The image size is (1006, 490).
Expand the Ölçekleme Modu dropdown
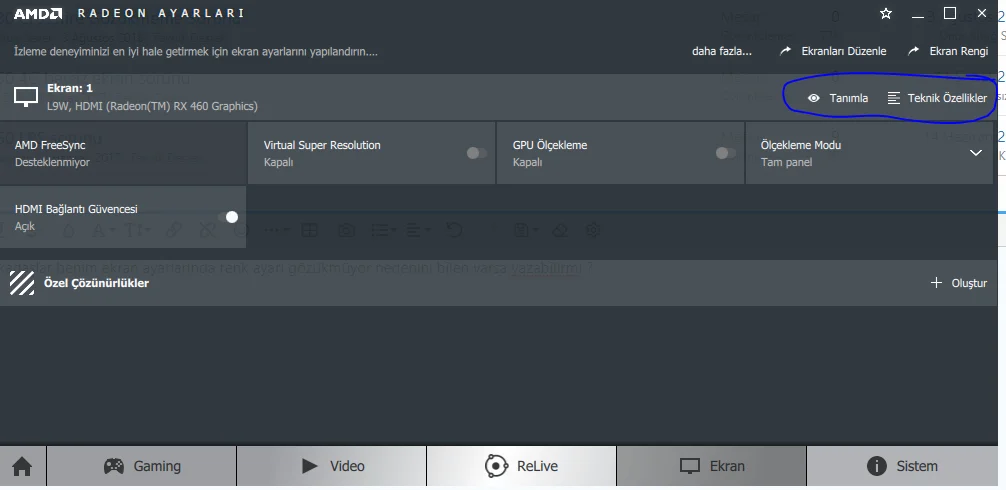coord(975,153)
